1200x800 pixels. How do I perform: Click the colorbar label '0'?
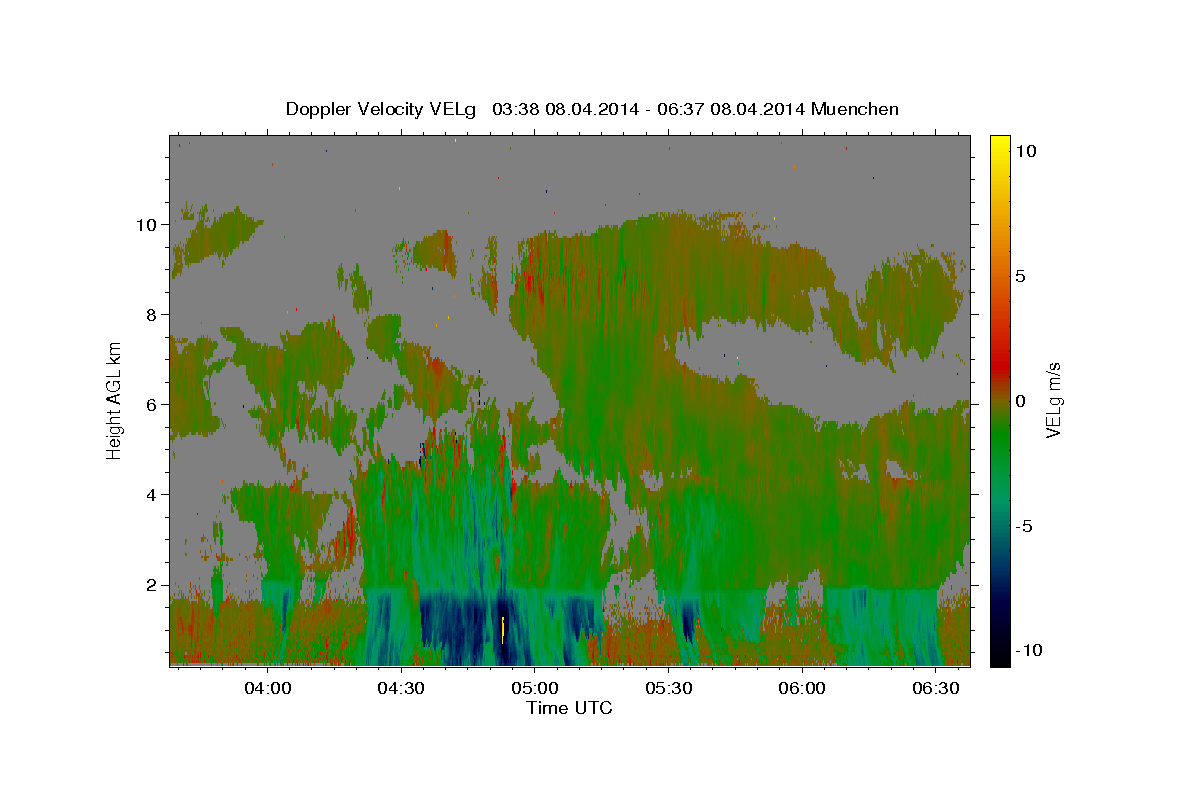pos(1021,401)
